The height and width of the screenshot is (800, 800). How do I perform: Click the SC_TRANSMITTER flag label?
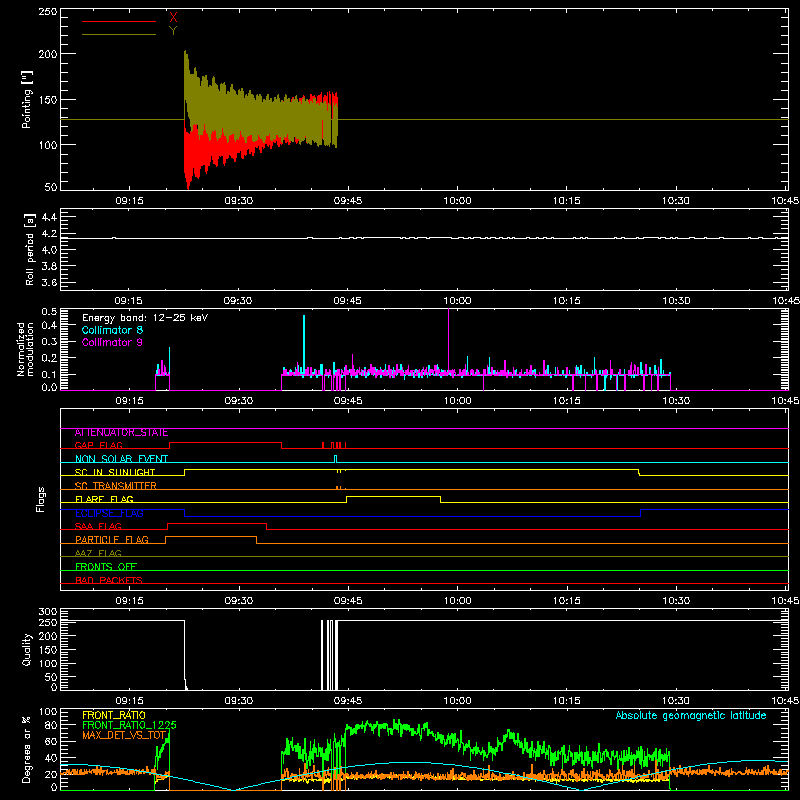116,486
